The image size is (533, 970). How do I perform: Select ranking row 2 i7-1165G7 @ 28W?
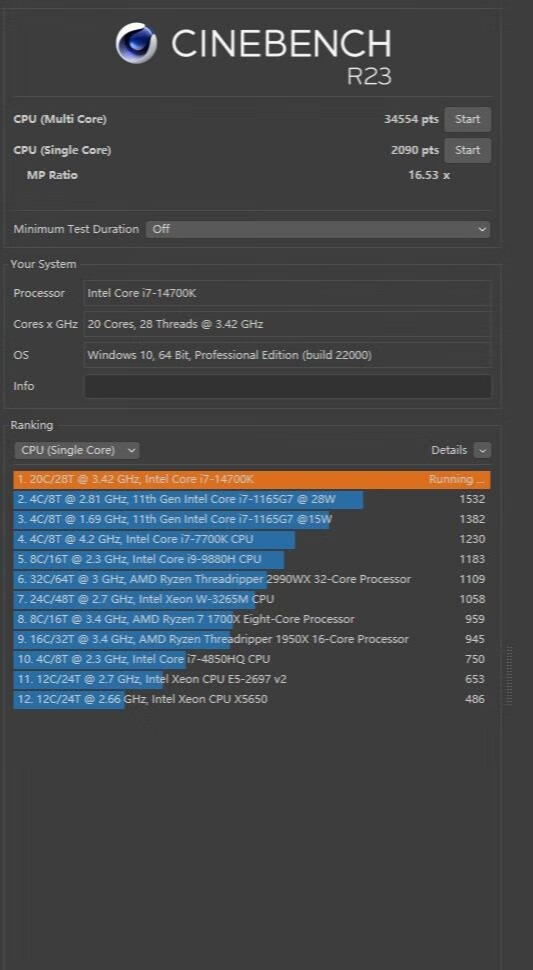[x=252, y=499]
